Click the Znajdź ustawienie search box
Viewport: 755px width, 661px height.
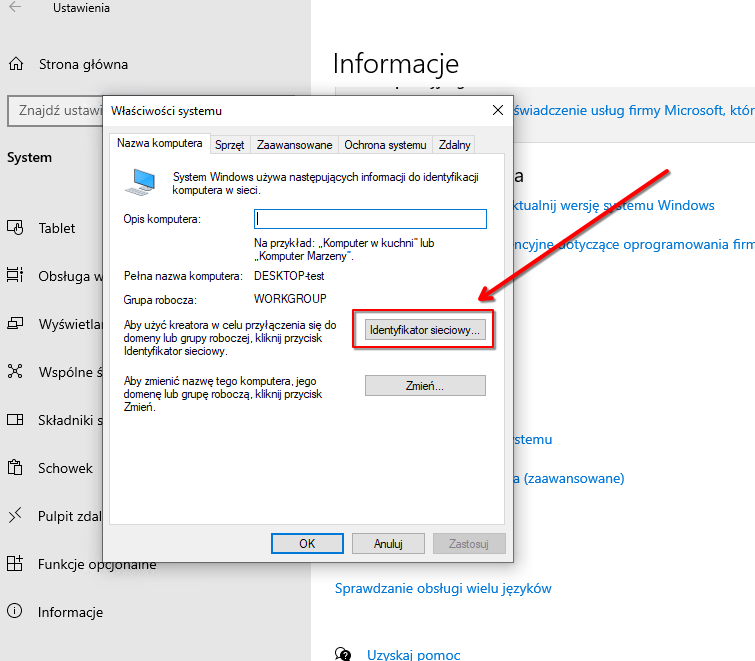(55, 110)
